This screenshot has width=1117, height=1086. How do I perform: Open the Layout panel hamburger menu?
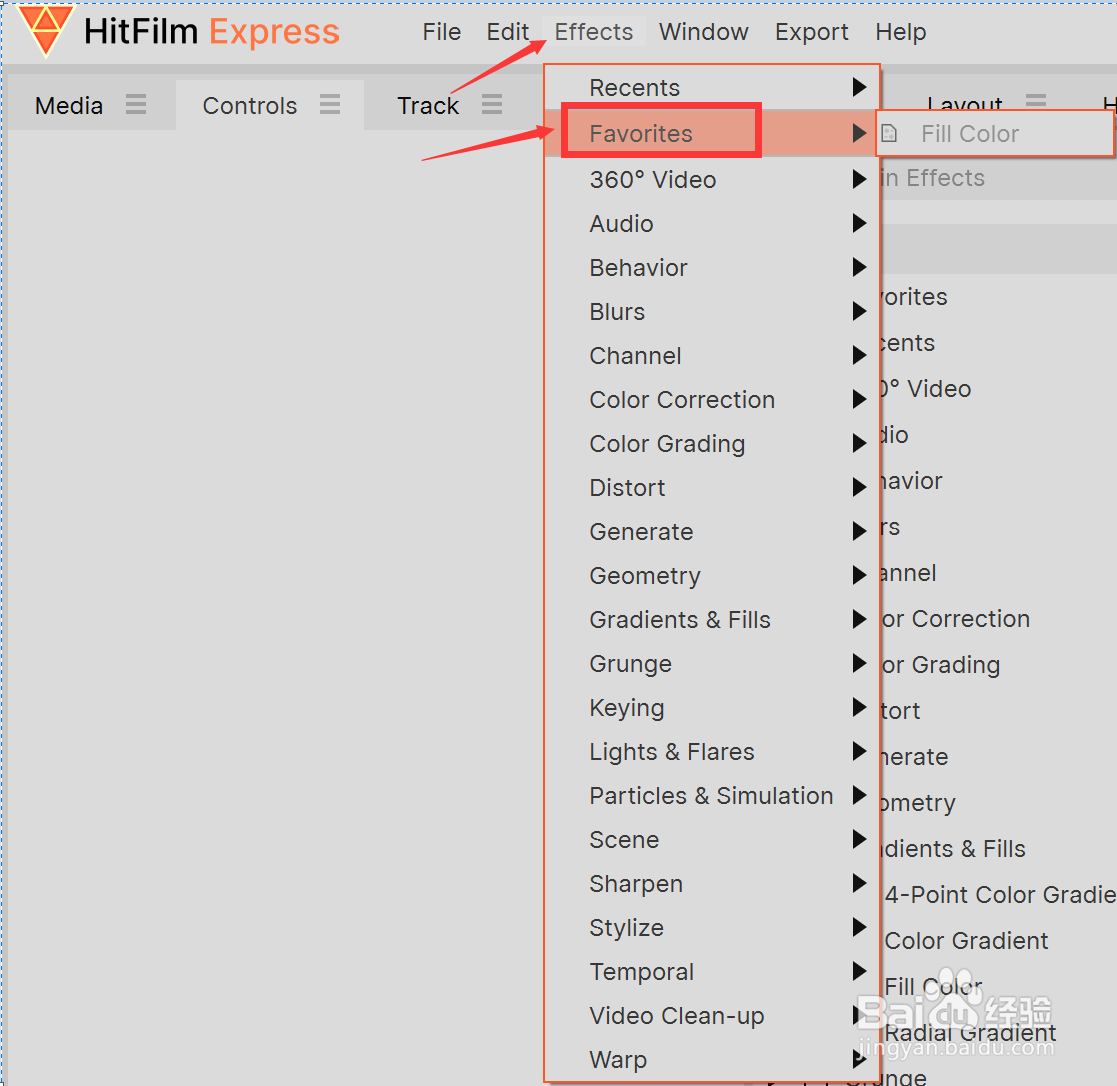tap(1036, 102)
